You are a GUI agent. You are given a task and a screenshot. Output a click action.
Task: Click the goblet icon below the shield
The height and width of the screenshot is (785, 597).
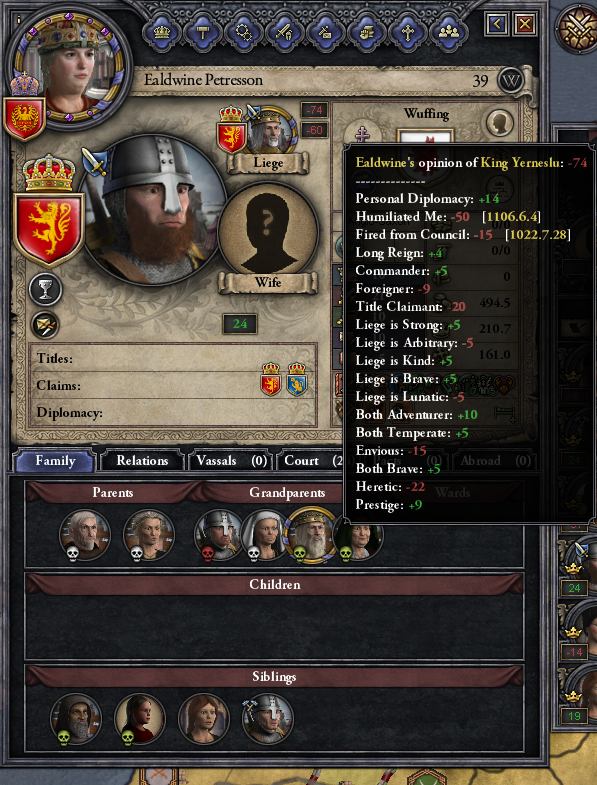[x=46, y=289]
